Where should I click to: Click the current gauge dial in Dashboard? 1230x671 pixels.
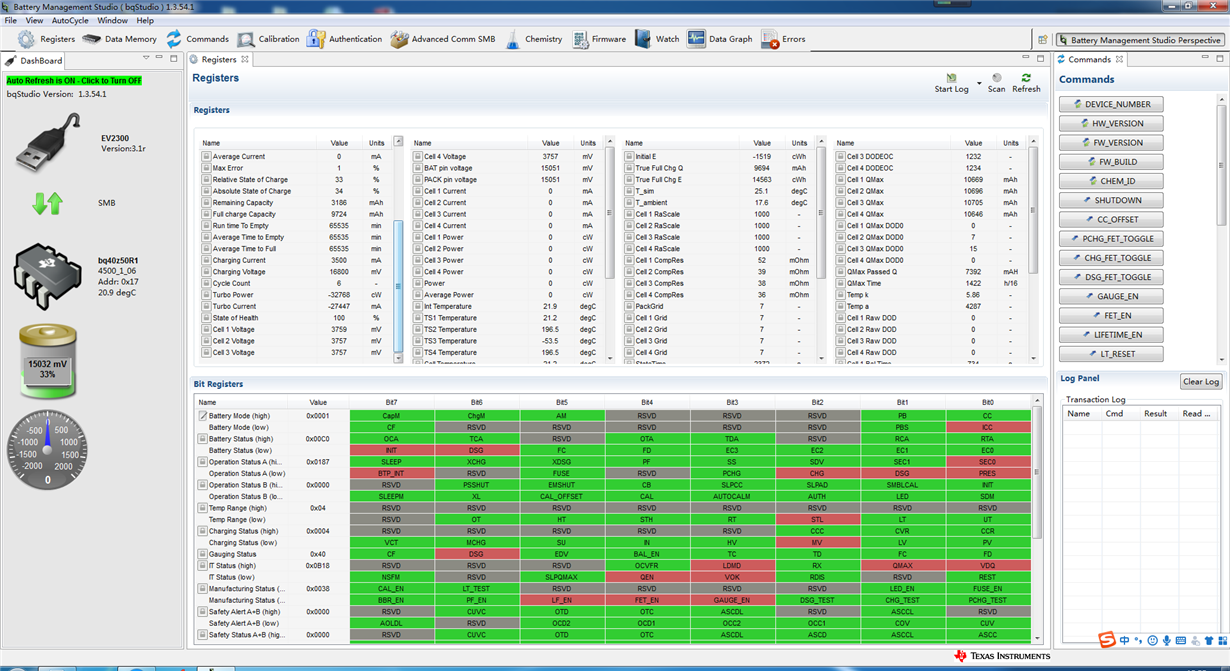coord(47,450)
